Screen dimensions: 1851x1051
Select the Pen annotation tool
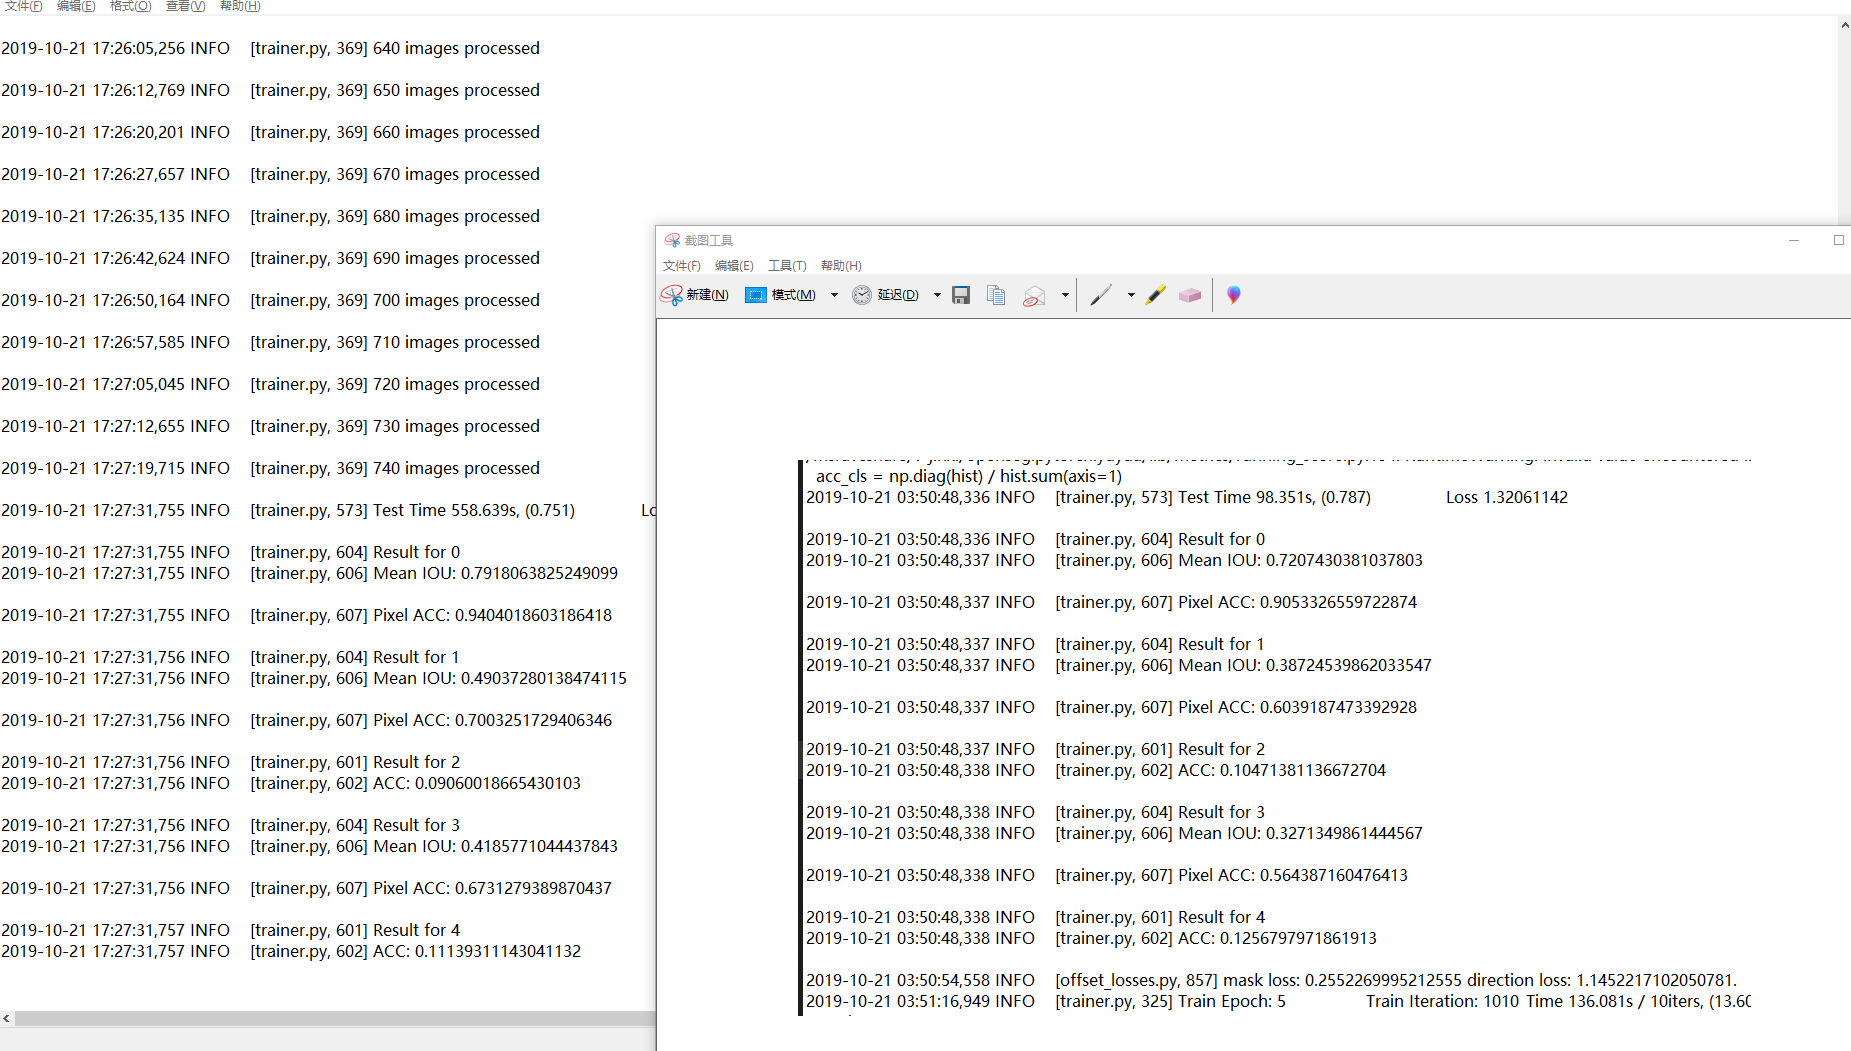[x=1101, y=295]
